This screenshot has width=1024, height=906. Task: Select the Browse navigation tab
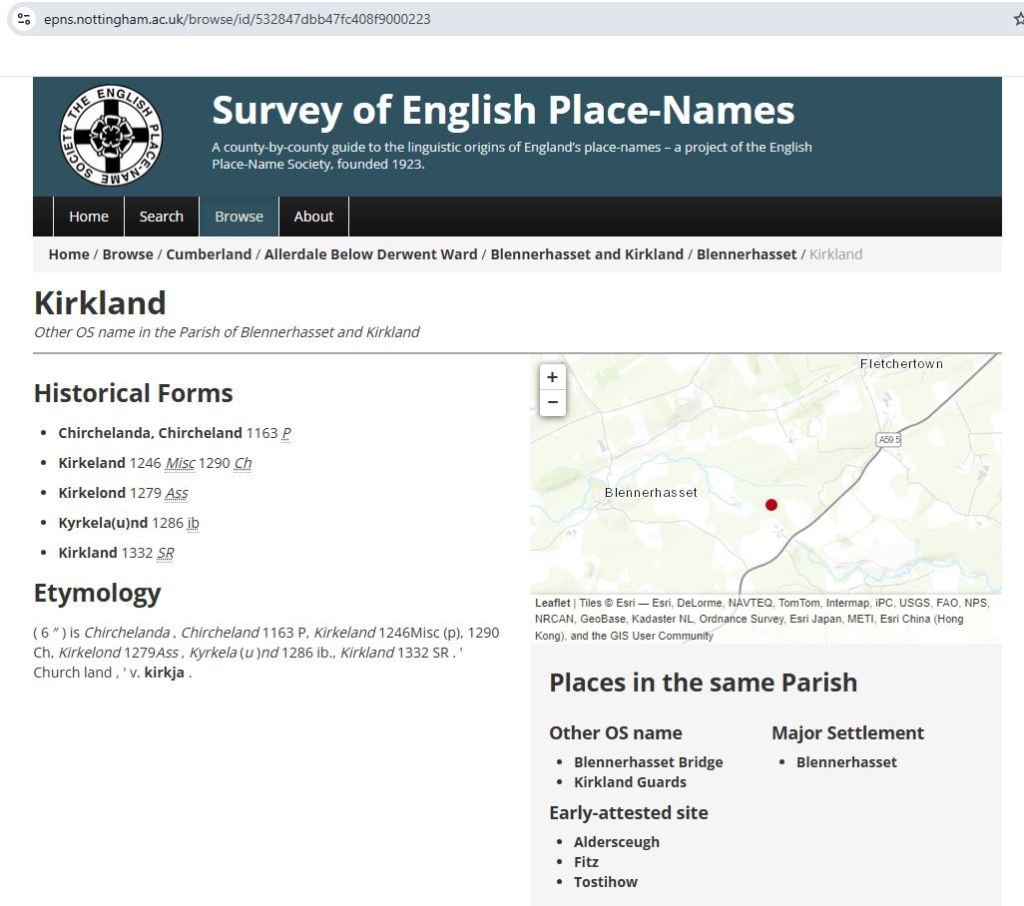tap(239, 216)
